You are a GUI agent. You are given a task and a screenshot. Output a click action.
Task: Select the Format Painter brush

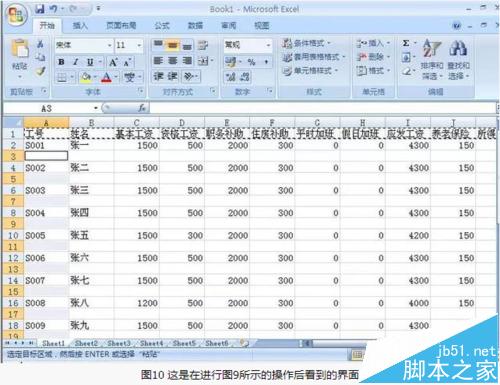[x=40, y=71]
